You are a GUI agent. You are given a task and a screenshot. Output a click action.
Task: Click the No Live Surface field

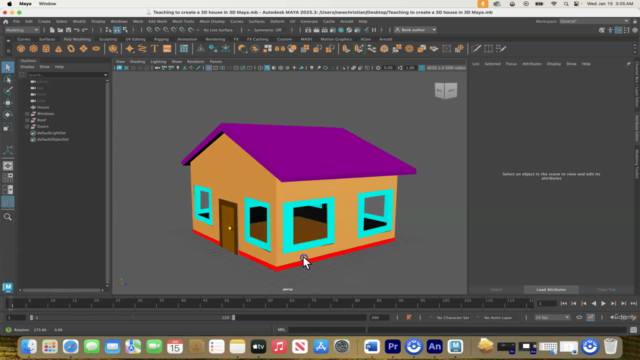(x=218, y=30)
